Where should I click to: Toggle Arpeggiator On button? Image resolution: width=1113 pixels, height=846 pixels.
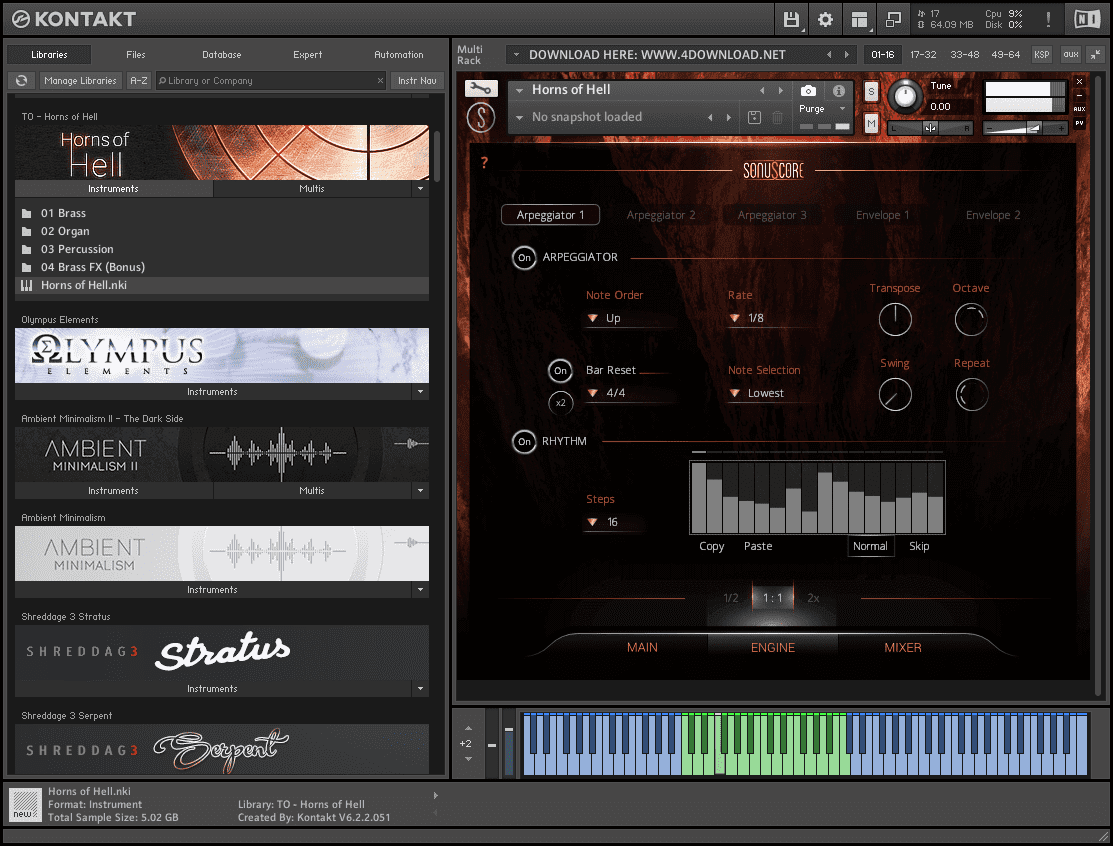[x=524, y=258]
